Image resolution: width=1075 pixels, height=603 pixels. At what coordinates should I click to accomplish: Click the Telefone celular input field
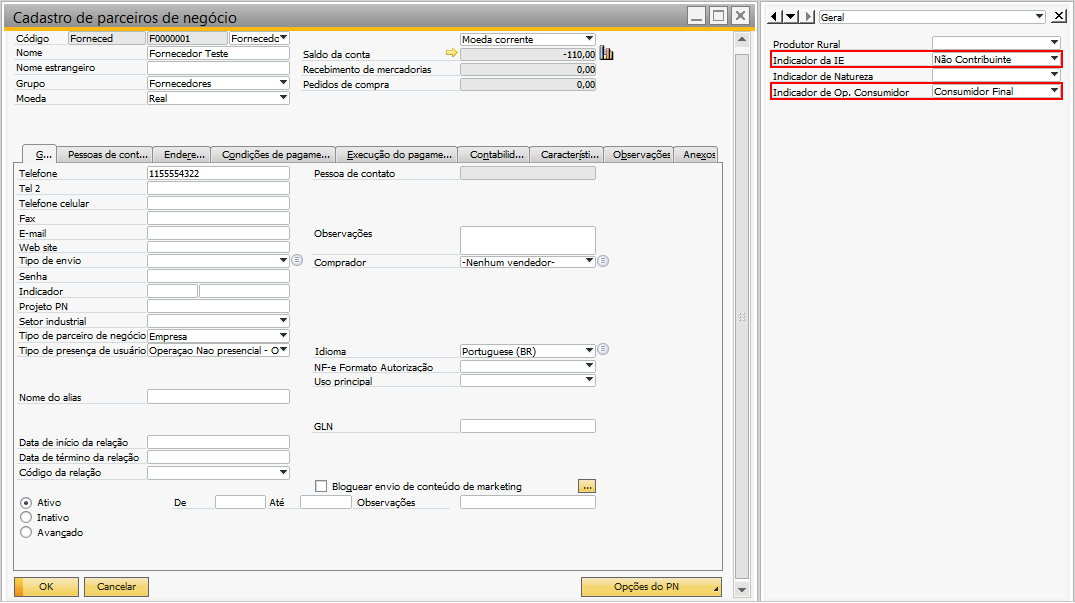[x=218, y=203]
